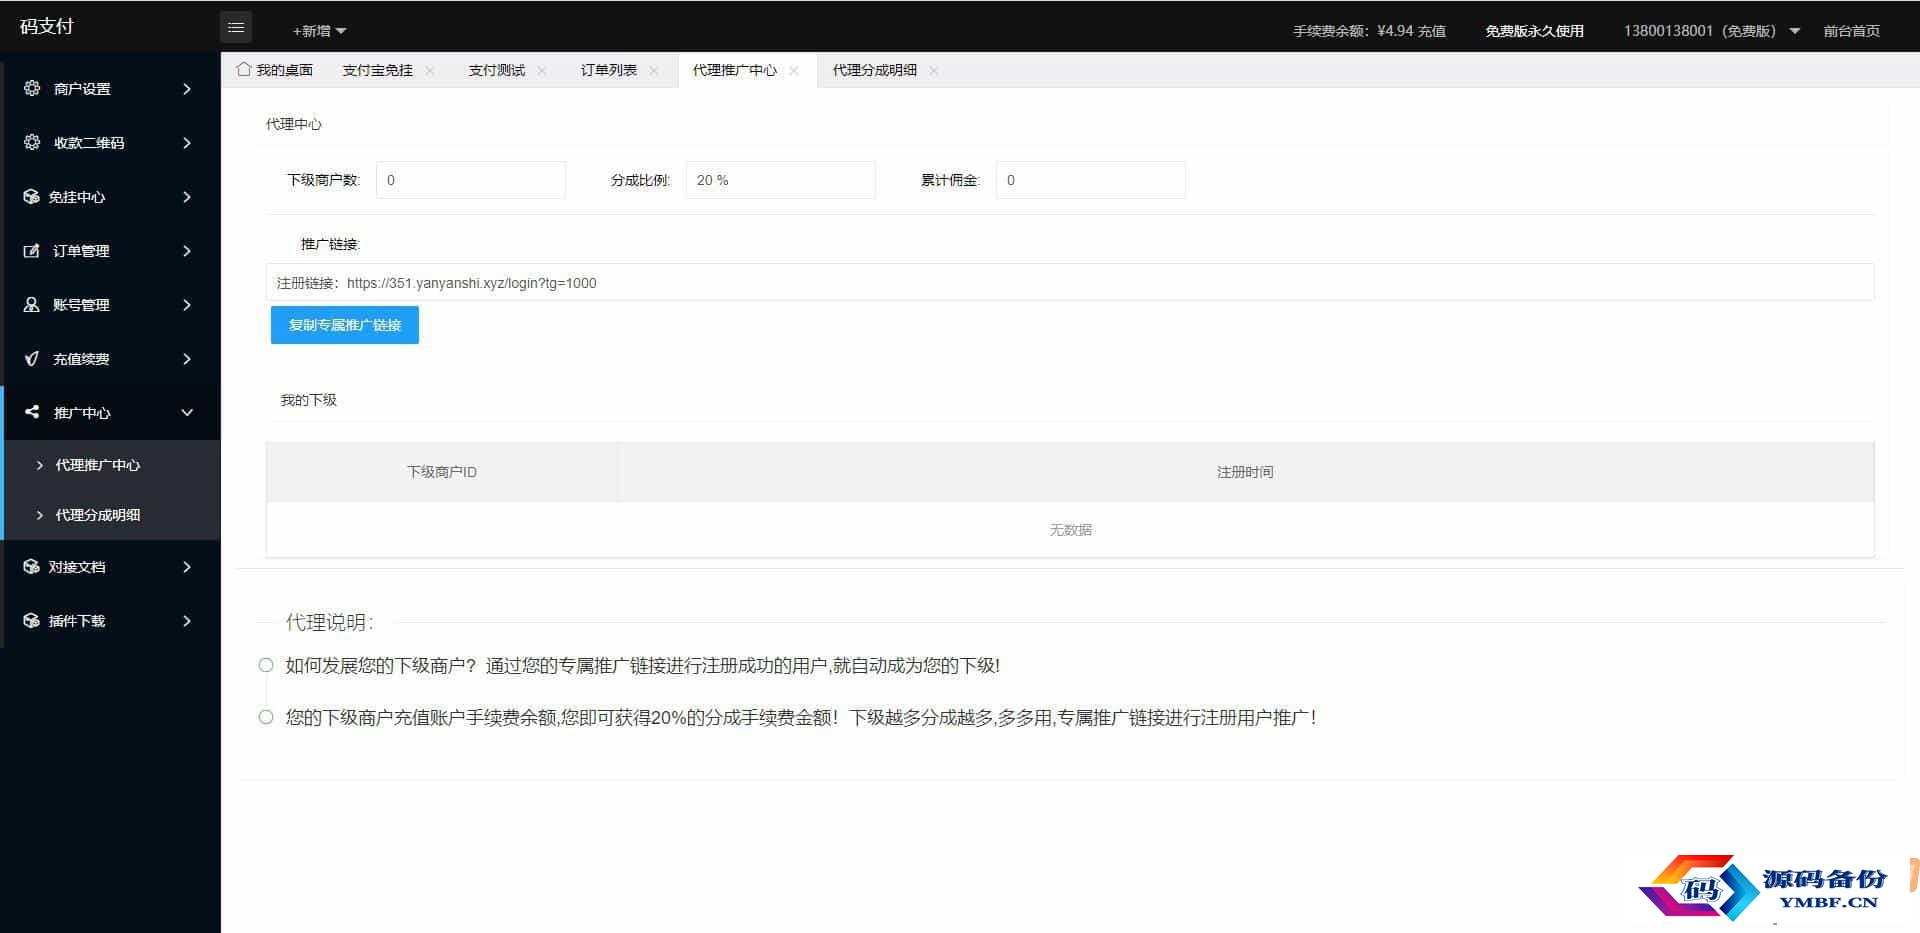Click the 代理说明 heading
This screenshot has width=1920, height=933.
[330, 622]
